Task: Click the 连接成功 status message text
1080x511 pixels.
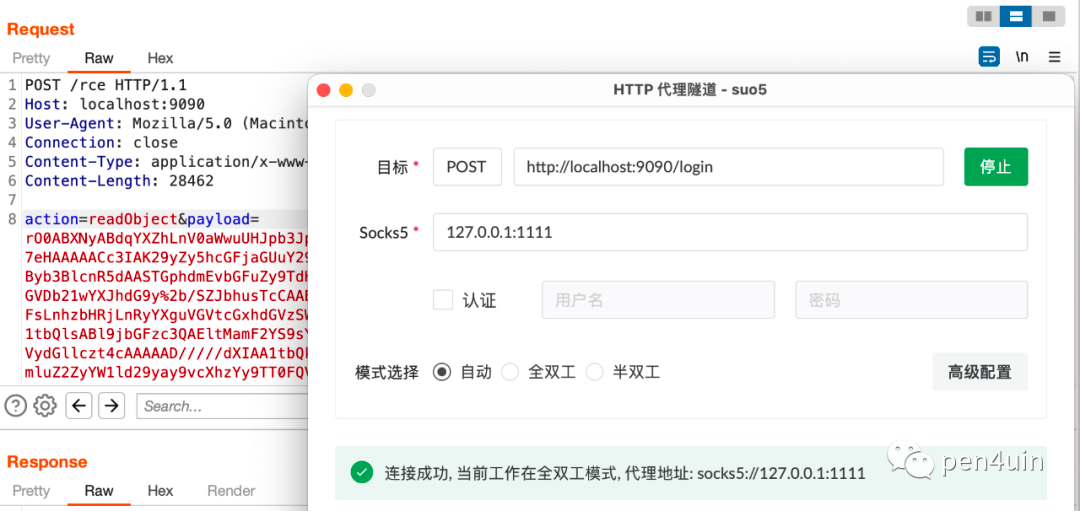Action: [x=625, y=473]
